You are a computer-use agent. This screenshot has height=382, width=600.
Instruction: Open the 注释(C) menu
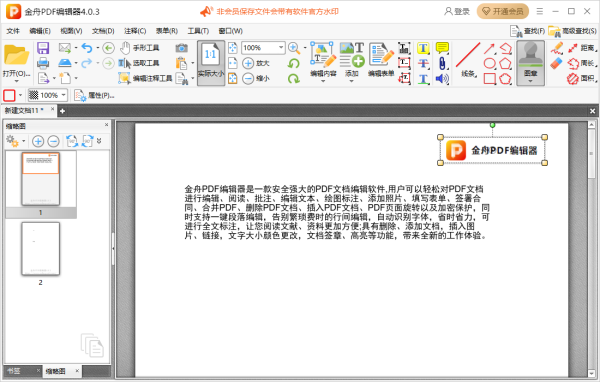coord(135,31)
